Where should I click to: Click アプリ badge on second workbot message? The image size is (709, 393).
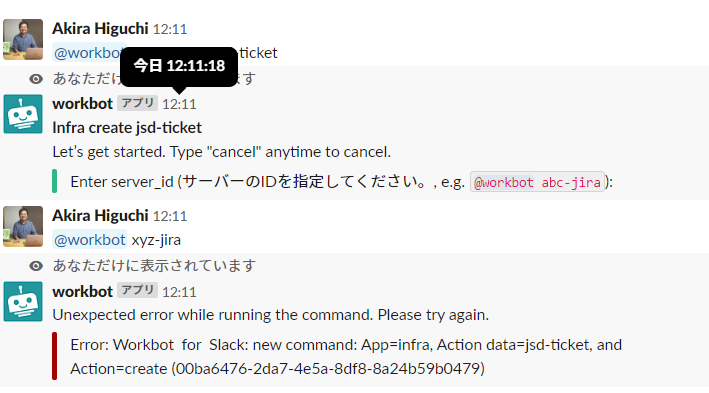click(137, 290)
